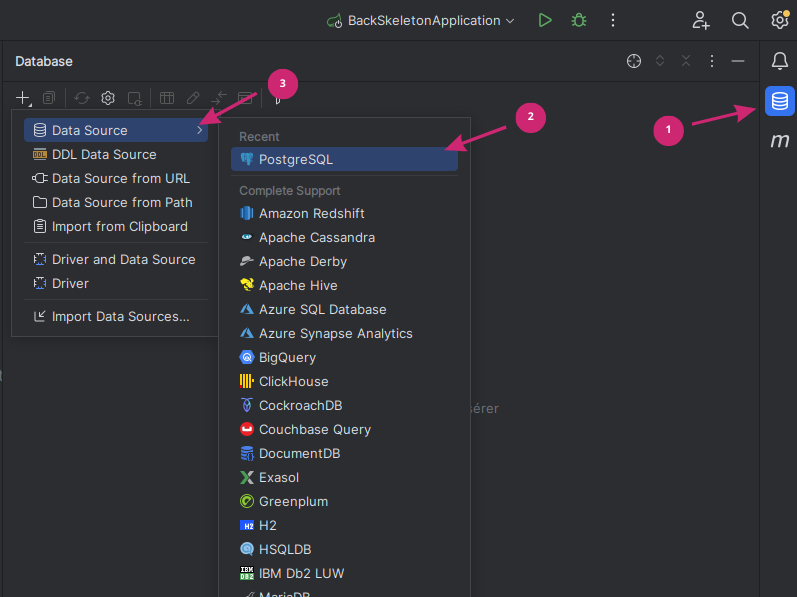Viewport: 797px width, 597px height.
Task: Select Couchbase Query data source
Action: click(344, 429)
